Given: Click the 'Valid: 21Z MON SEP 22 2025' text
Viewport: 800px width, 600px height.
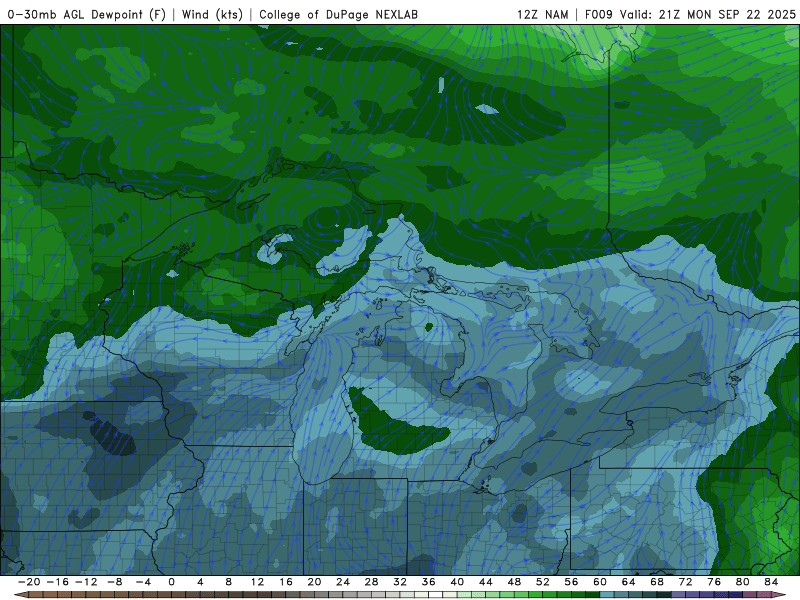Looking at the screenshot, I should coord(708,14).
